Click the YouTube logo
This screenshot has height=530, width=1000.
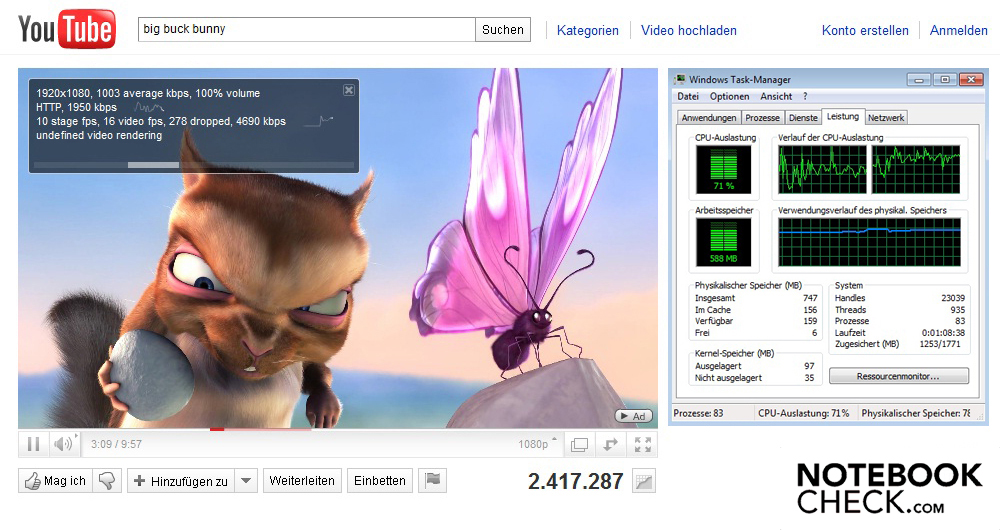(67, 29)
